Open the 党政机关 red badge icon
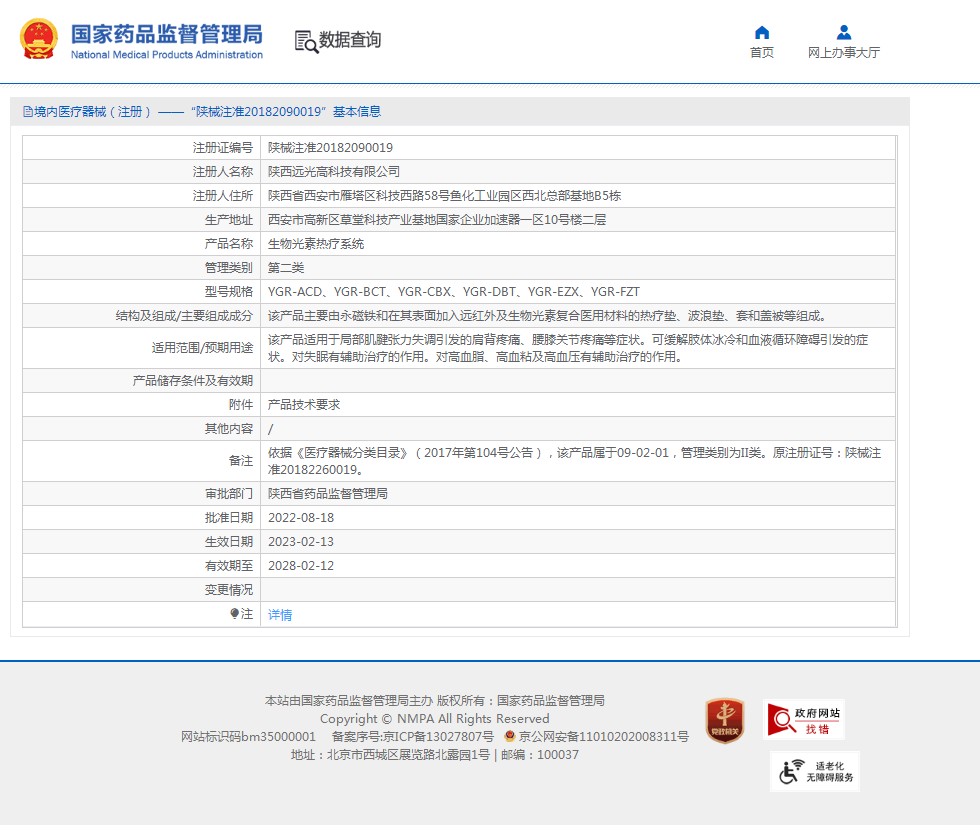The height and width of the screenshot is (840, 980). 725,721
